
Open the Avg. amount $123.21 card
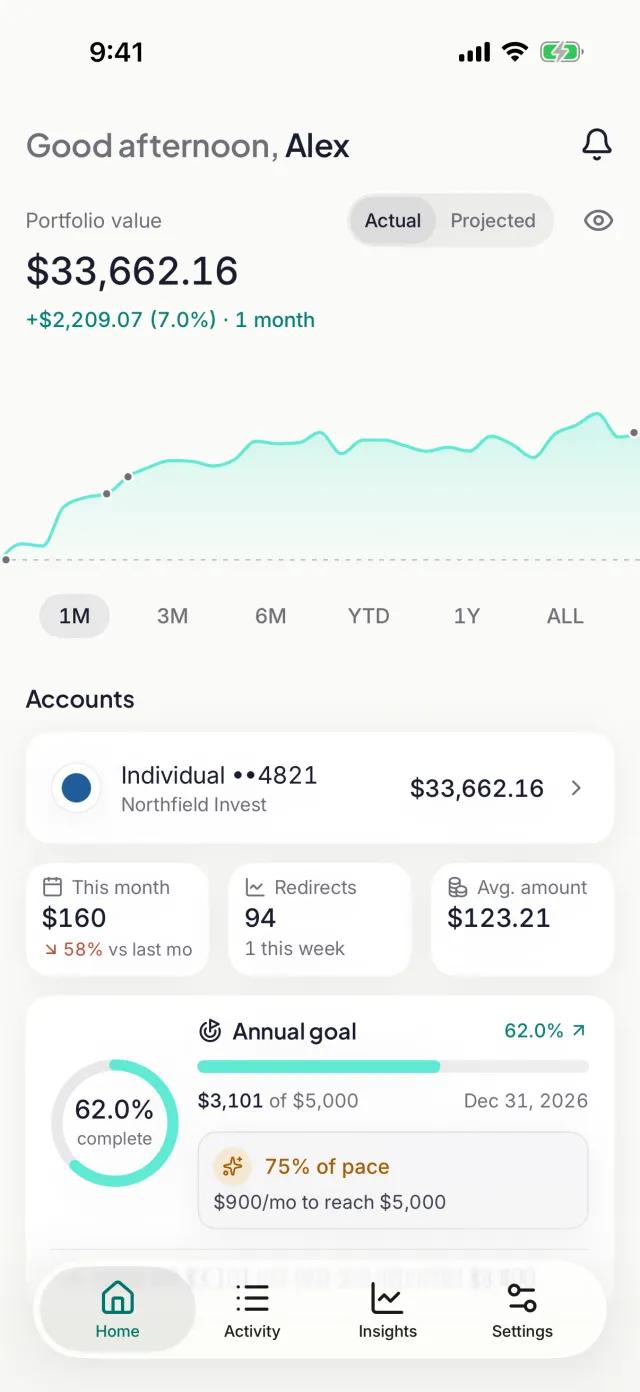click(x=522, y=919)
